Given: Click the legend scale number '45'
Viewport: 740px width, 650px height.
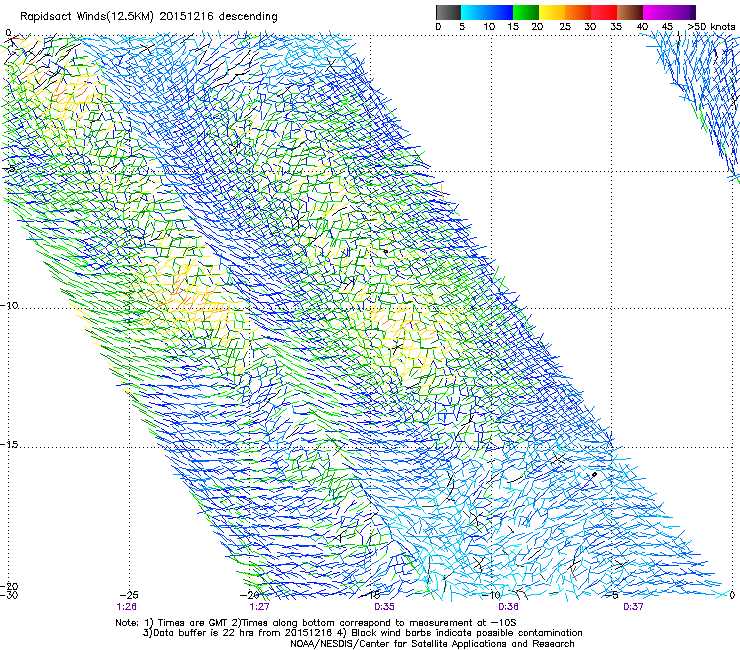Looking at the screenshot, I should 667,27.
